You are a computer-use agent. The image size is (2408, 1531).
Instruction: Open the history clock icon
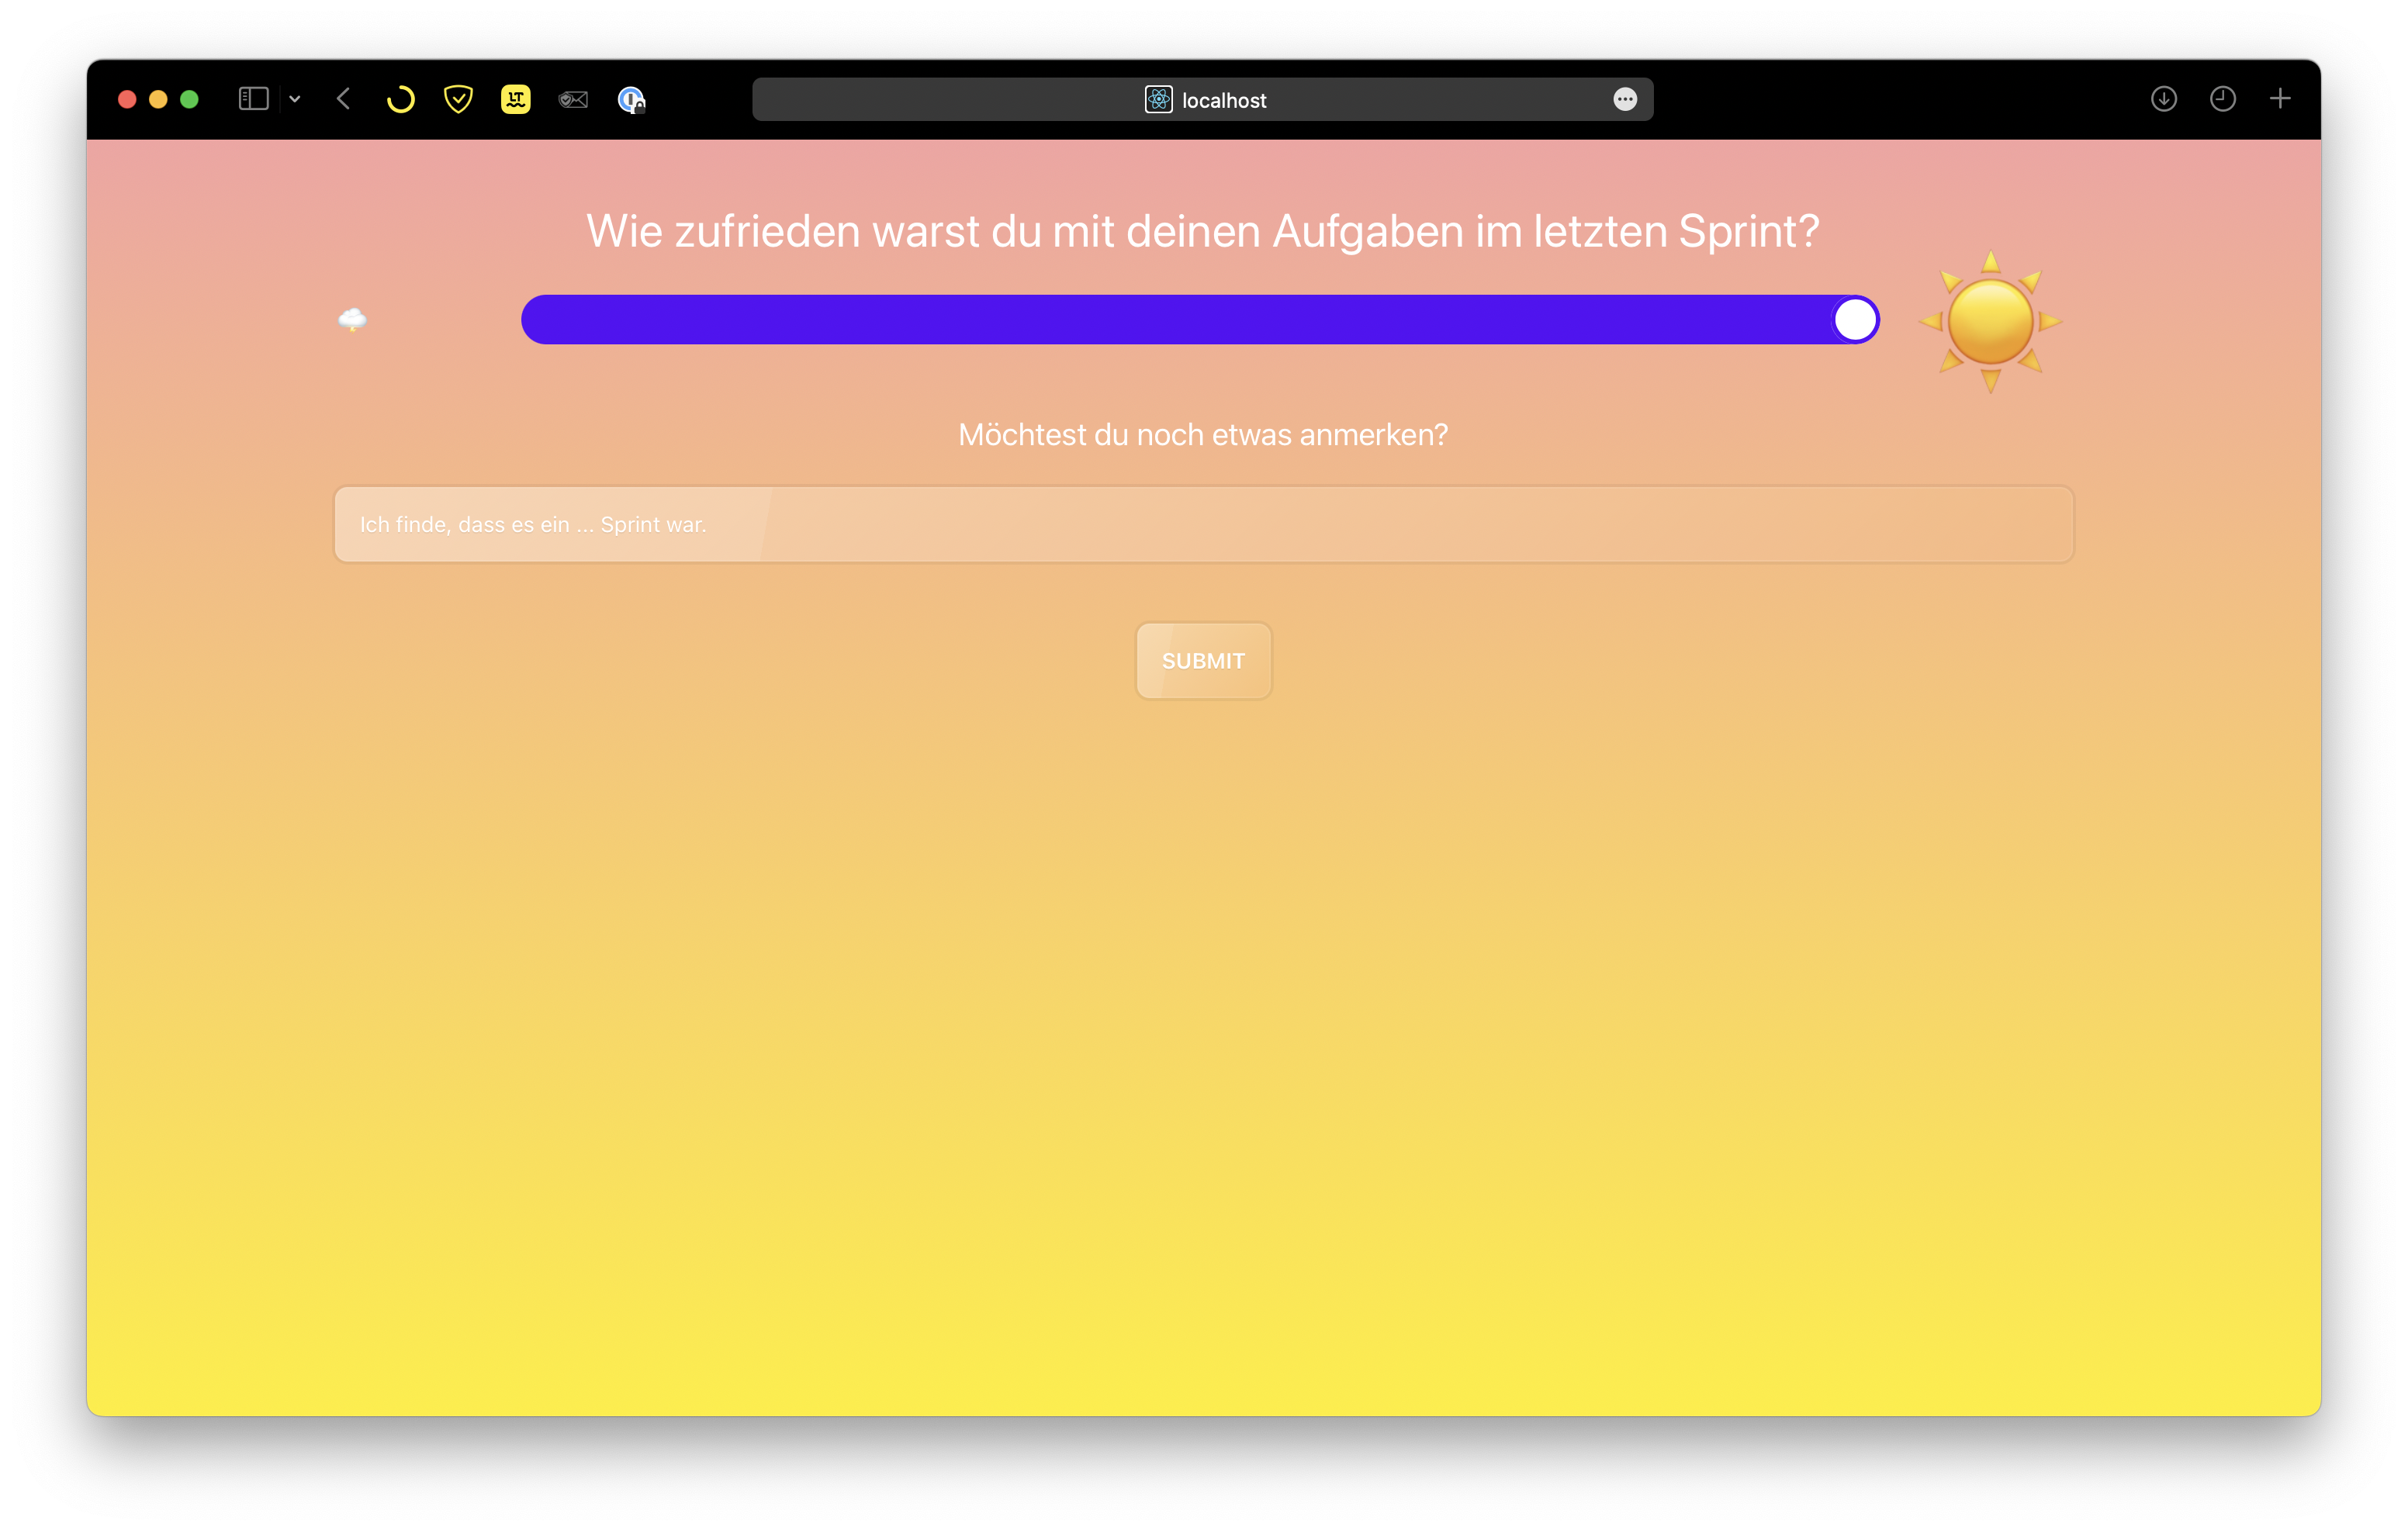(2222, 99)
